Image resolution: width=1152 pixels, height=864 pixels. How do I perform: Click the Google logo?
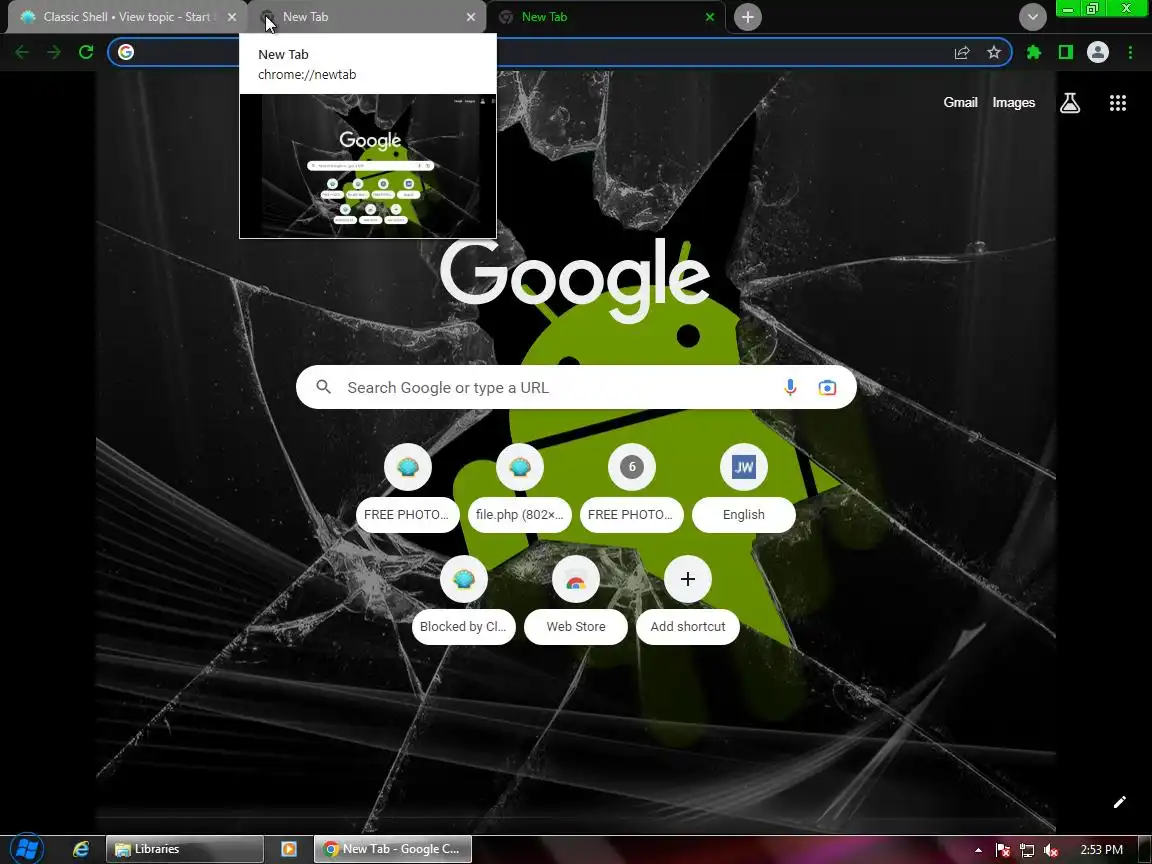click(x=575, y=281)
